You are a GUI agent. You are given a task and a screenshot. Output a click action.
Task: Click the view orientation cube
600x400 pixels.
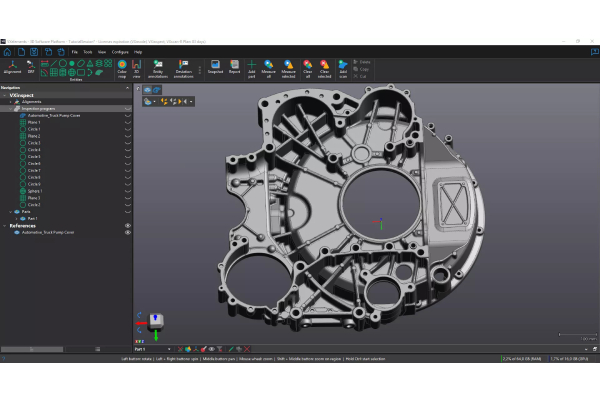click(x=156, y=321)
